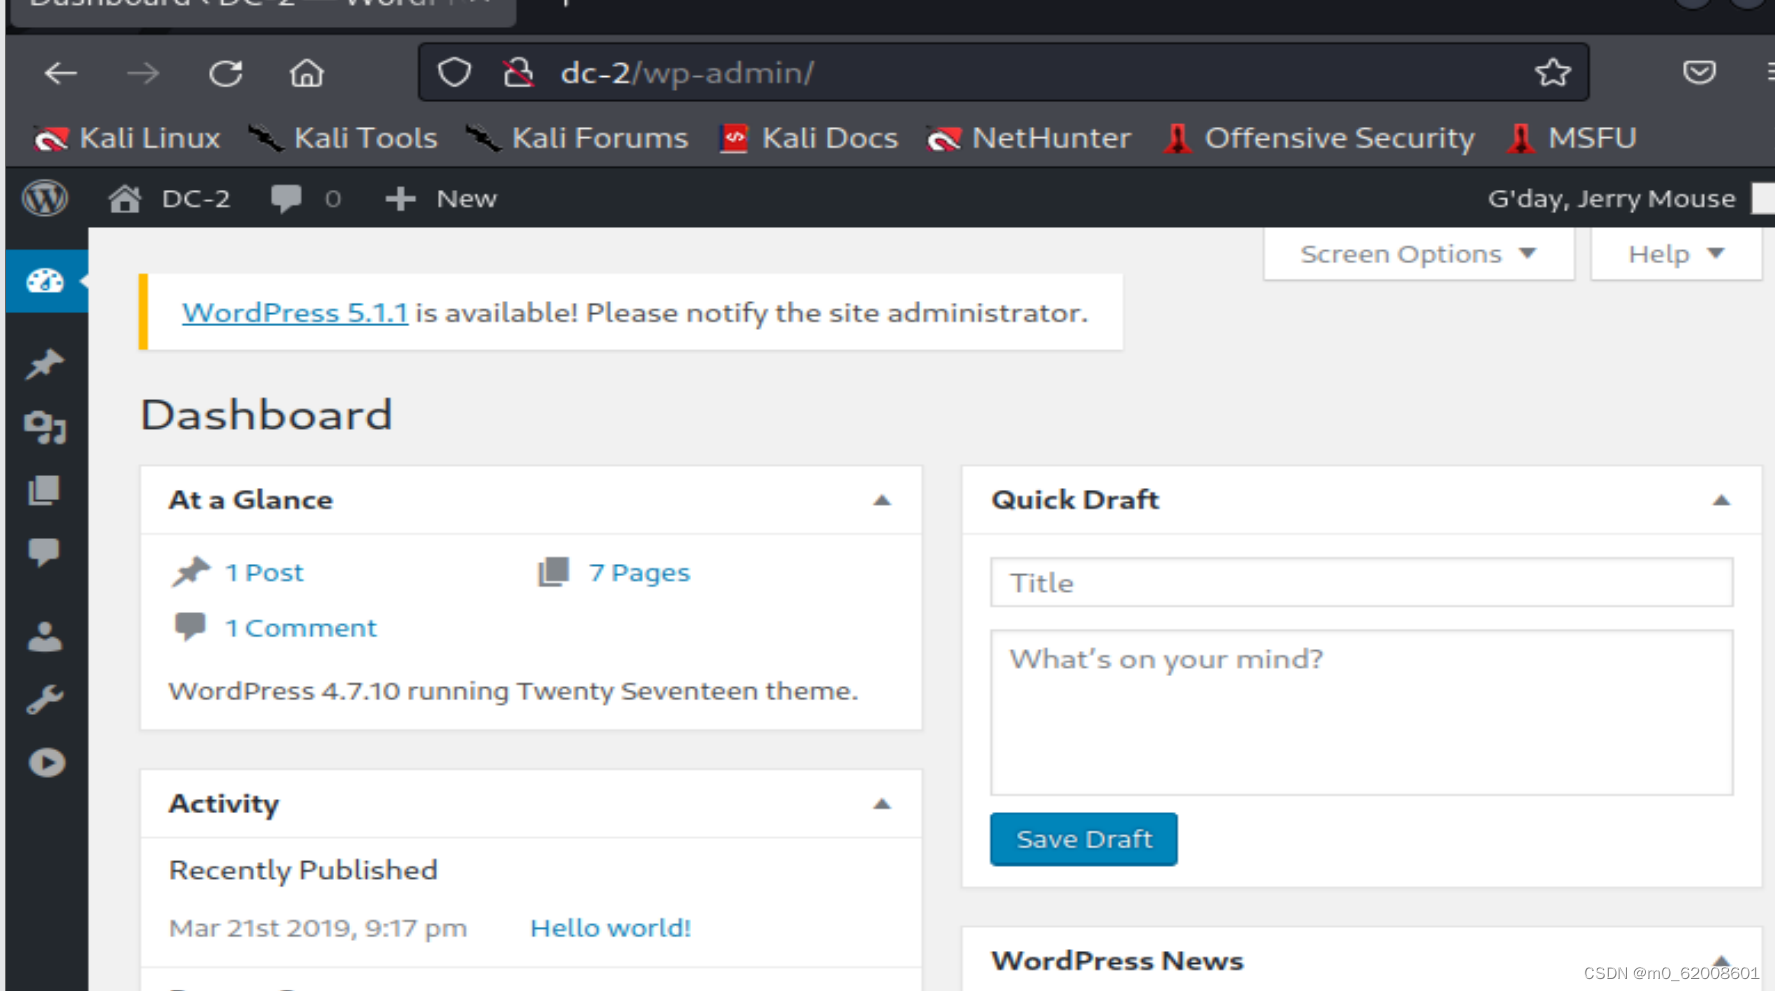Open Dashboard gauge icon in sidebar
The width and height of the screenshot is (1775, 991).
pyautogui.click(x=45, y=281)
